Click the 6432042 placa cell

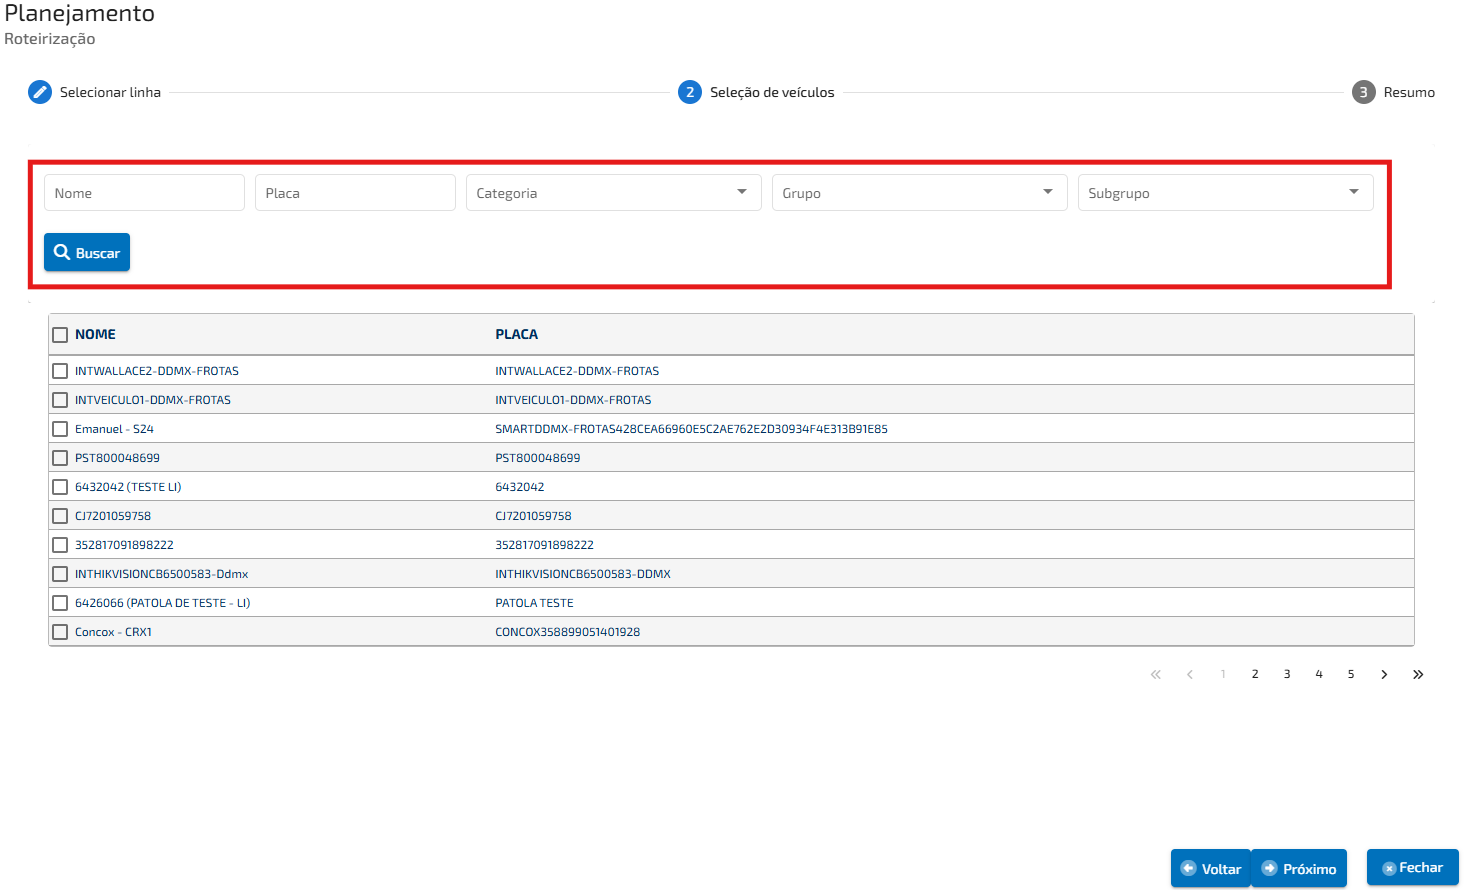pos(520,487)
